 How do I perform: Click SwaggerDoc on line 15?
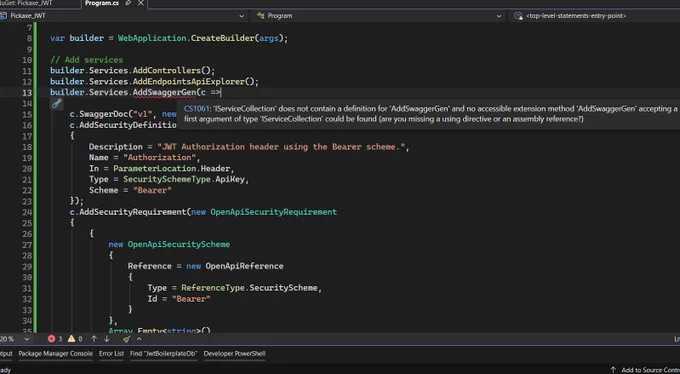(x=104, y=114)
